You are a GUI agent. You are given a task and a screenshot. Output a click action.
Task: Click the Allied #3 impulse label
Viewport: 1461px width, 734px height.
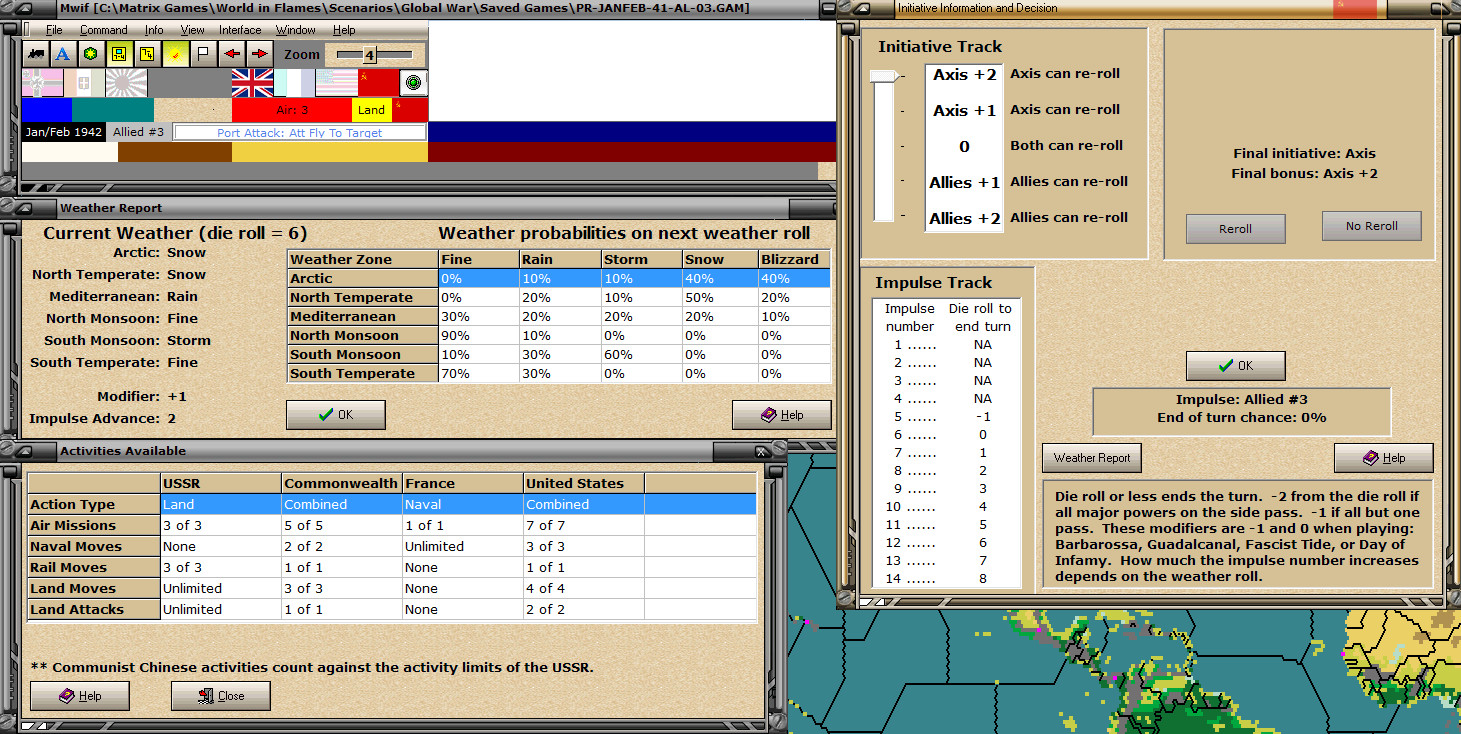(139, 132)
